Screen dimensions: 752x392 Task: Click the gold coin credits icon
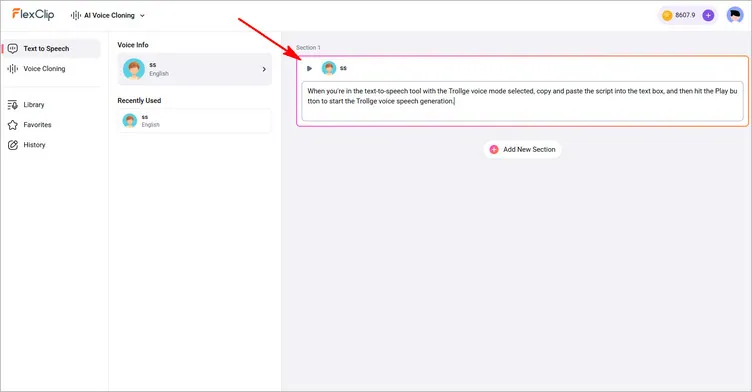[667, 15]
